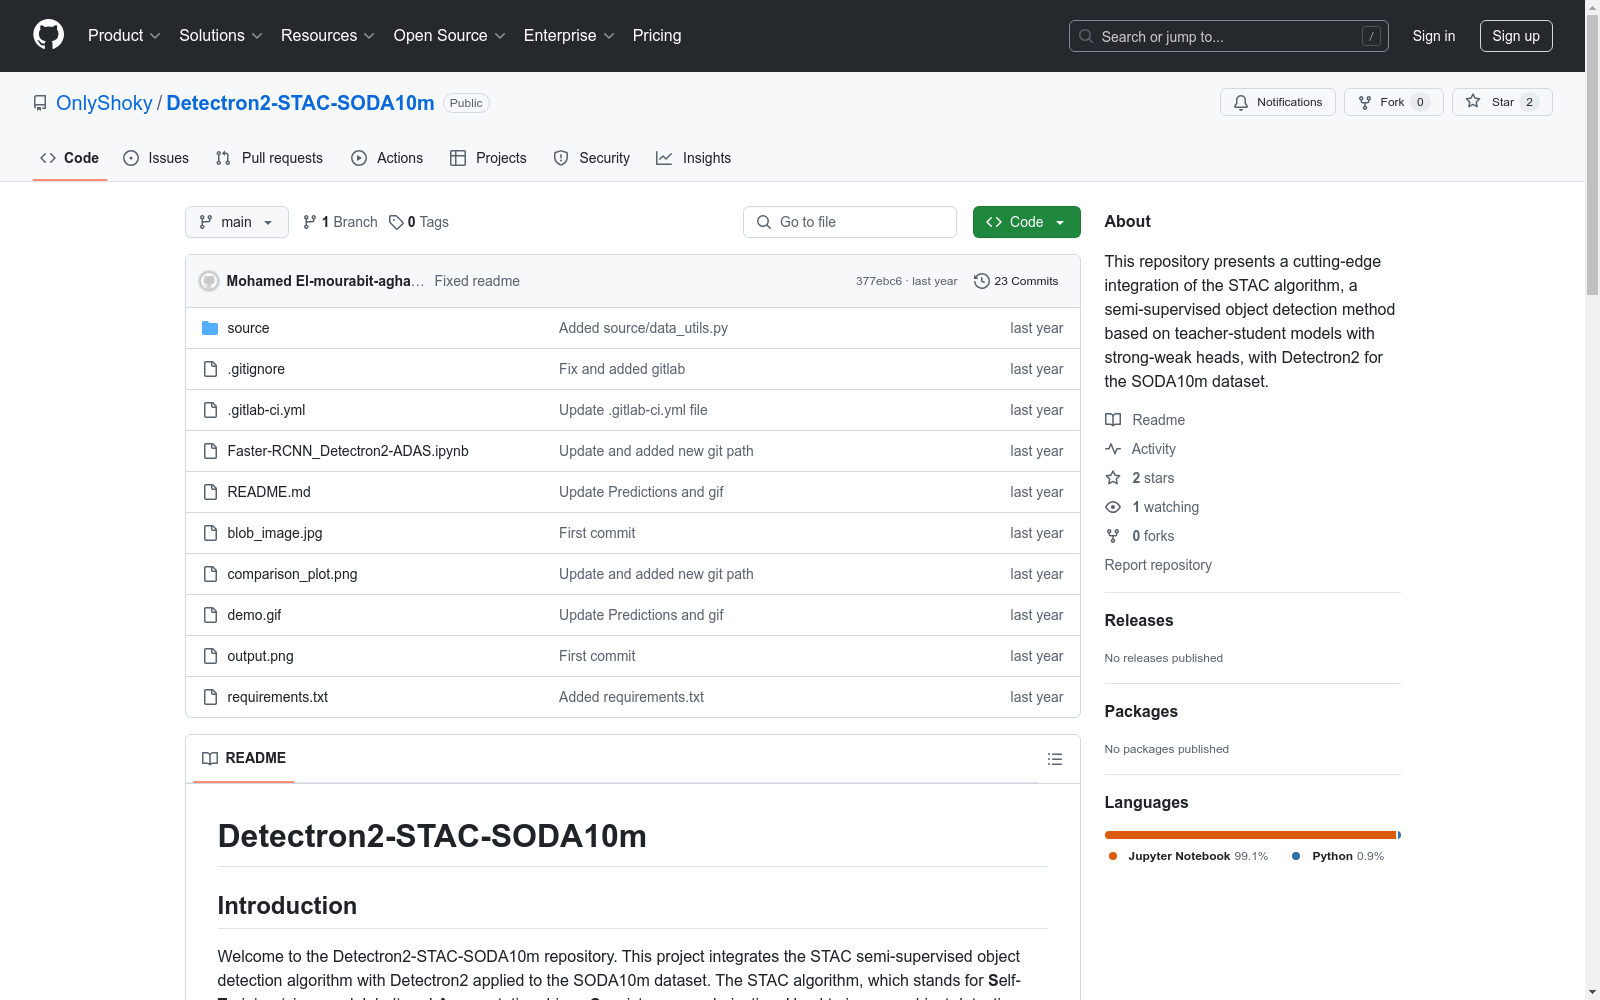Expand the Enterprise dropdown
1600x1000 pixels.
coord(569,36)
